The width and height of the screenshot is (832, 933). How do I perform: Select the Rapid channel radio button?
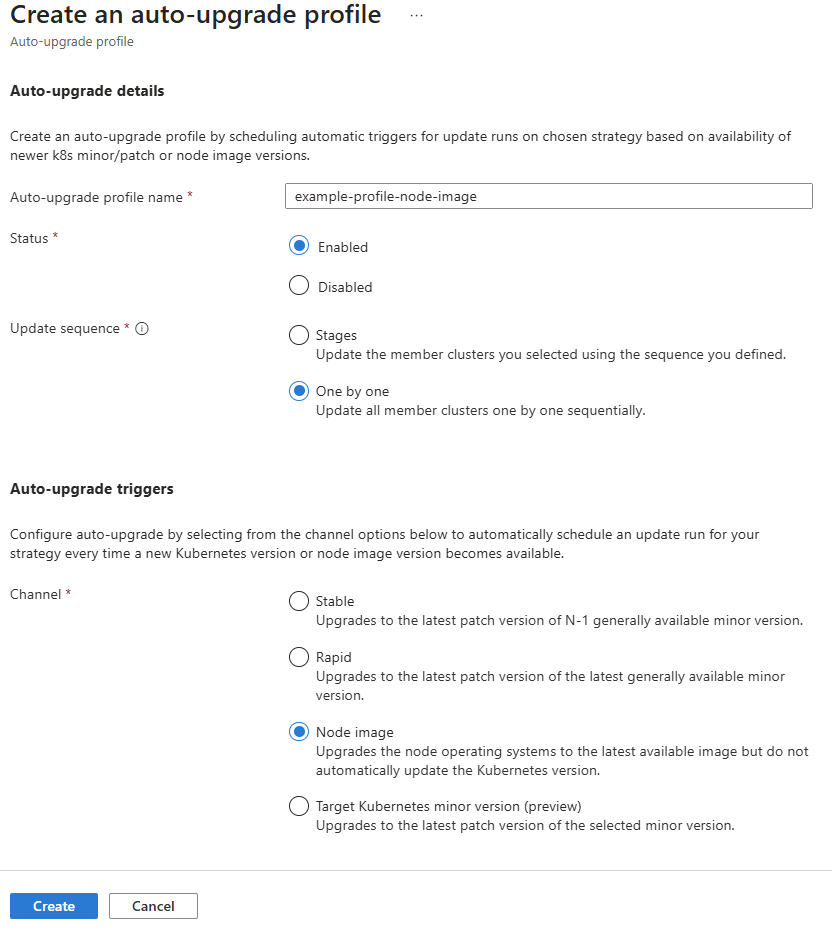(x=299, y=658)
